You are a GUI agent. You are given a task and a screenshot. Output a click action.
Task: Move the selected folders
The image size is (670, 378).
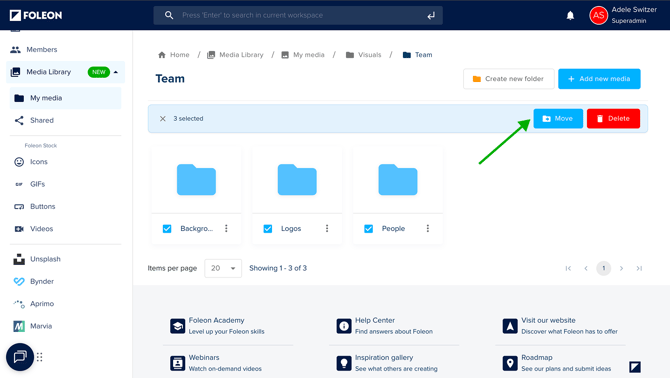[558, 119]
